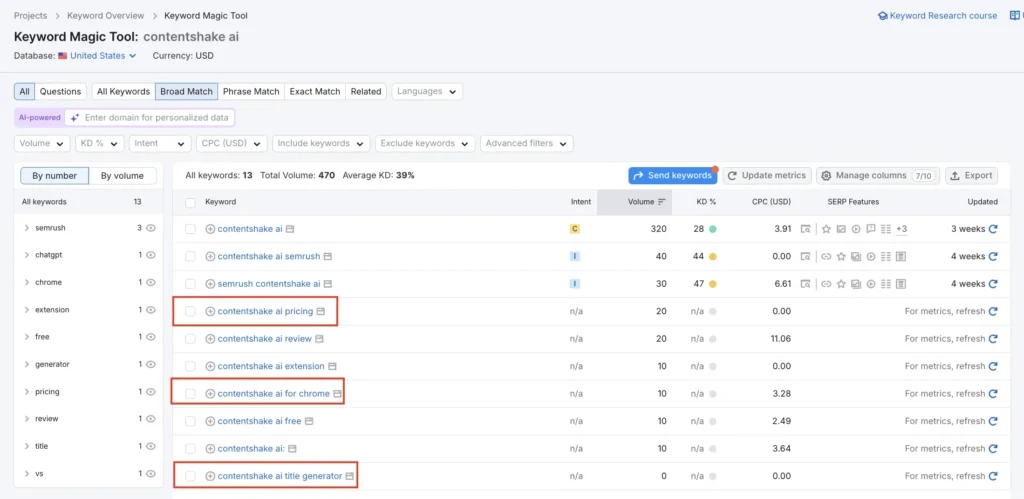The width and height of the screenshot is (1024, 499).
Task: Select the Exact Match tab
Action: 315,91
